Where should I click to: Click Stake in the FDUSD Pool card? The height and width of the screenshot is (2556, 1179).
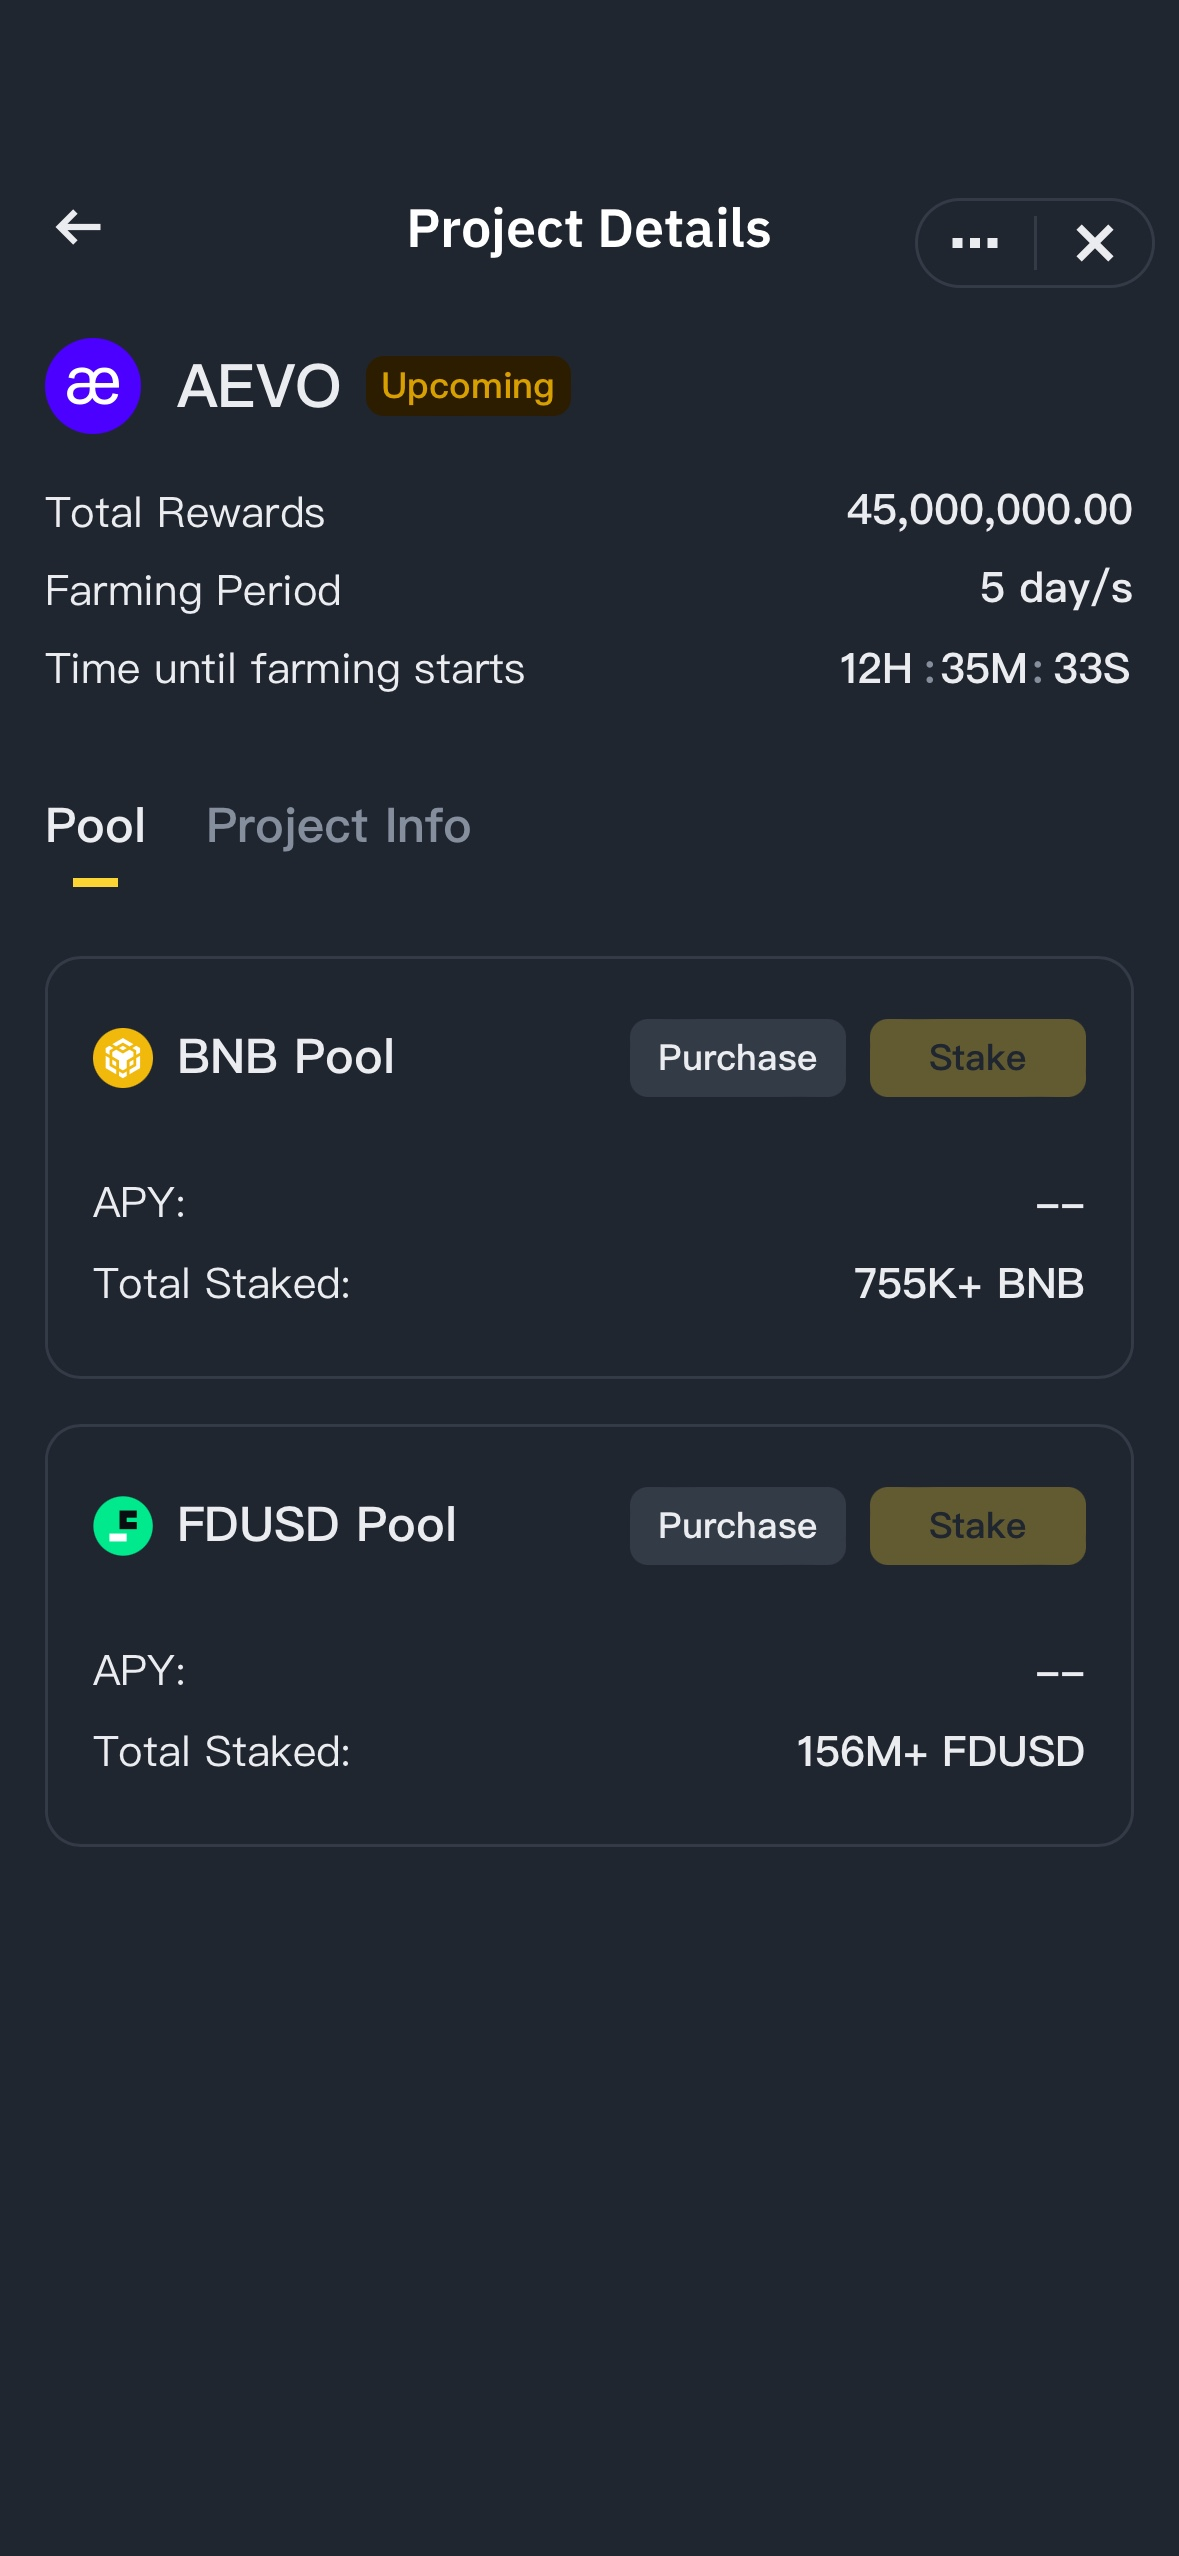coord(977,1525)
